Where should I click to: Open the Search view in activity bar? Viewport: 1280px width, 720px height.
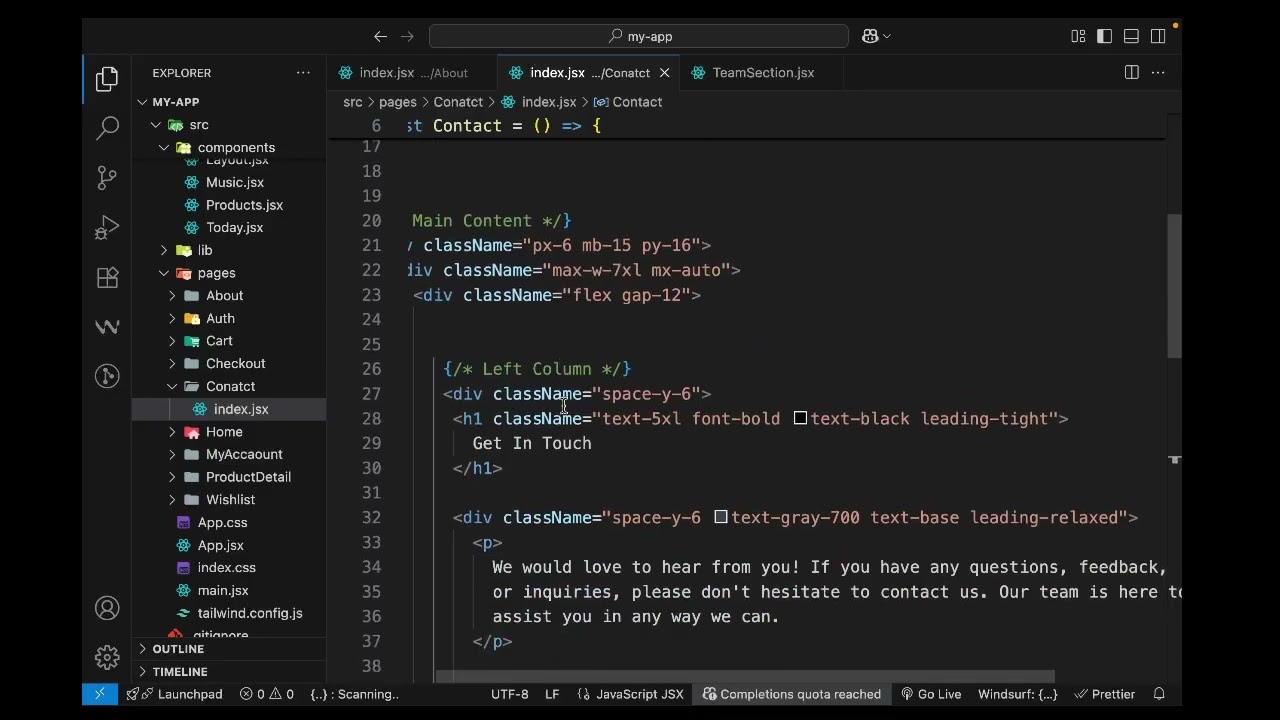[107, 128]
